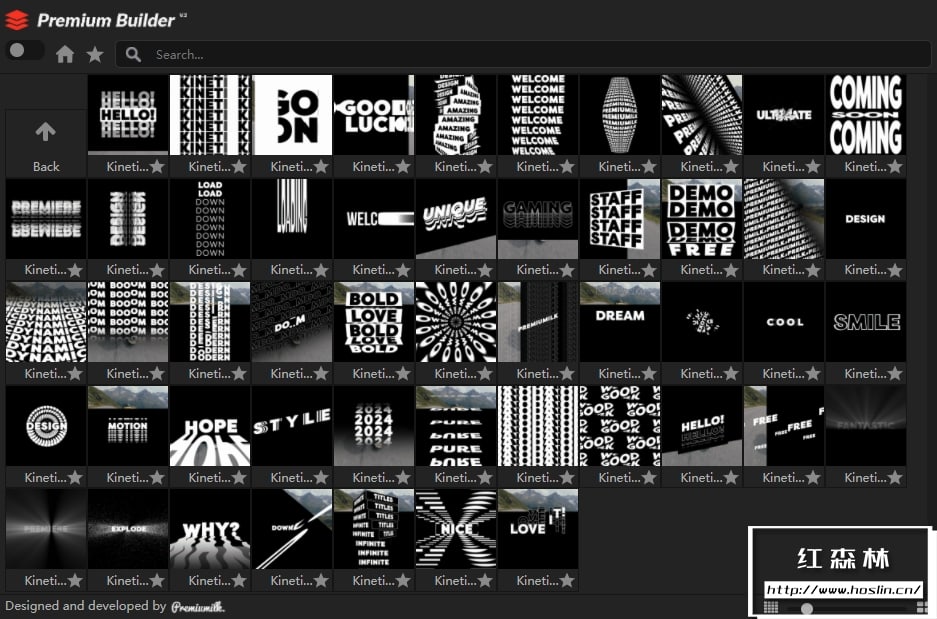Open the GO ON thumbnail
Viewport: 937px width, 619px height.
coord(292,115)
